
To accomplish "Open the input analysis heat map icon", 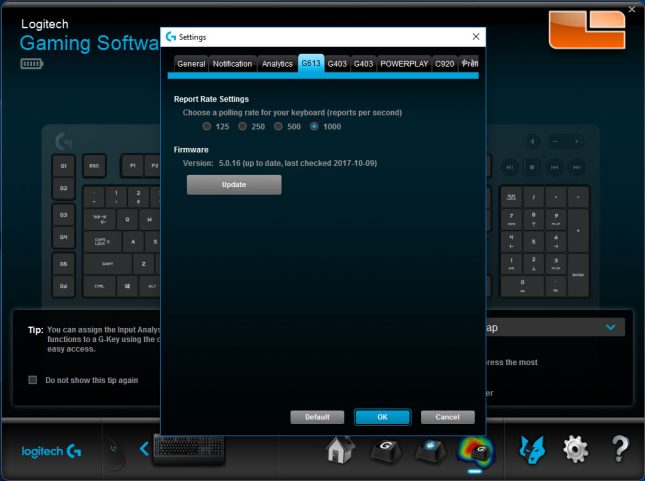I will click(x=476, y=451).
